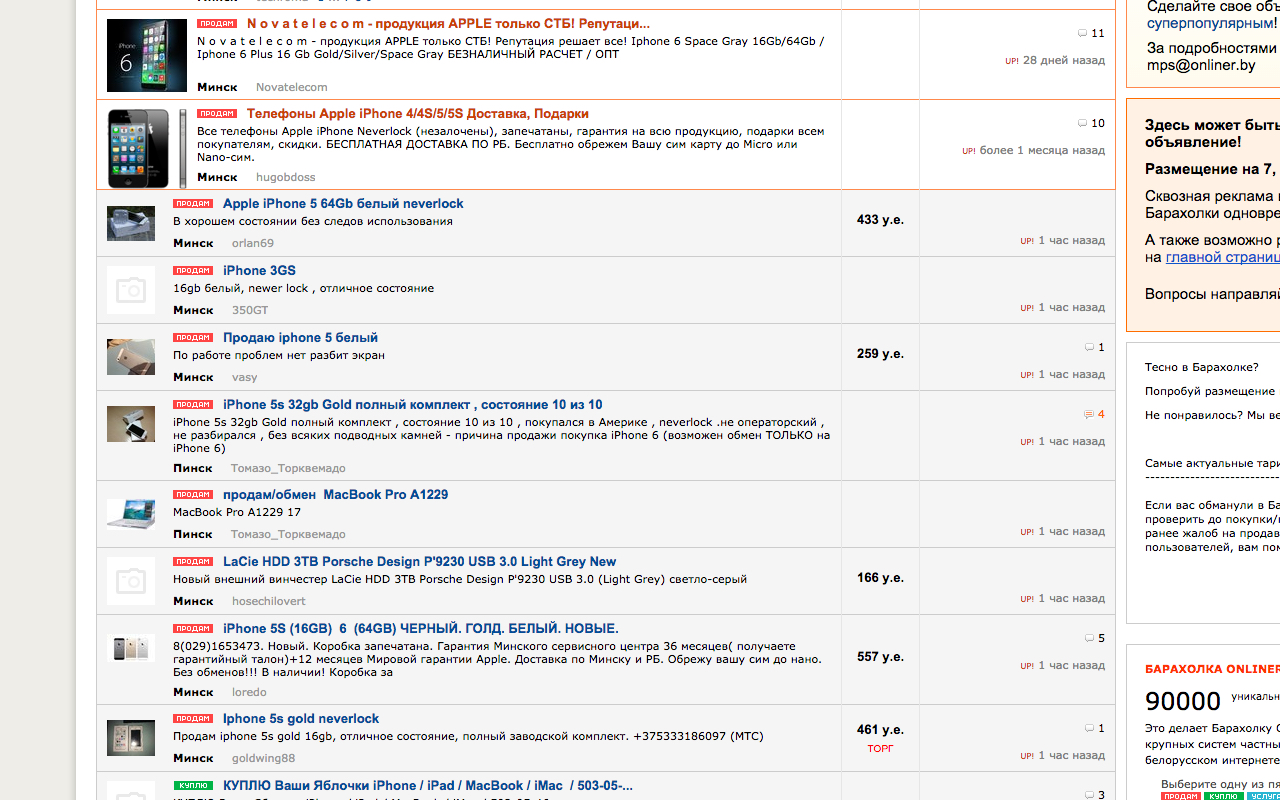Open seller Томазо_Торквемадо on the MacBook Pro row
1280x800 pixels.
[x=288, y=534]
